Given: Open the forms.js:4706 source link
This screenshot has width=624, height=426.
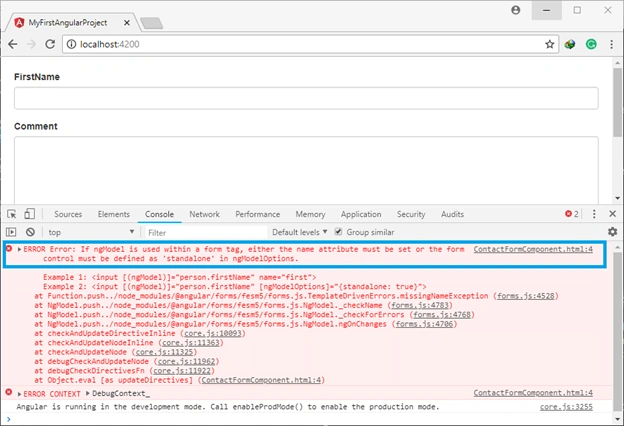Looking at the screenshot, I should coord(424,324).
